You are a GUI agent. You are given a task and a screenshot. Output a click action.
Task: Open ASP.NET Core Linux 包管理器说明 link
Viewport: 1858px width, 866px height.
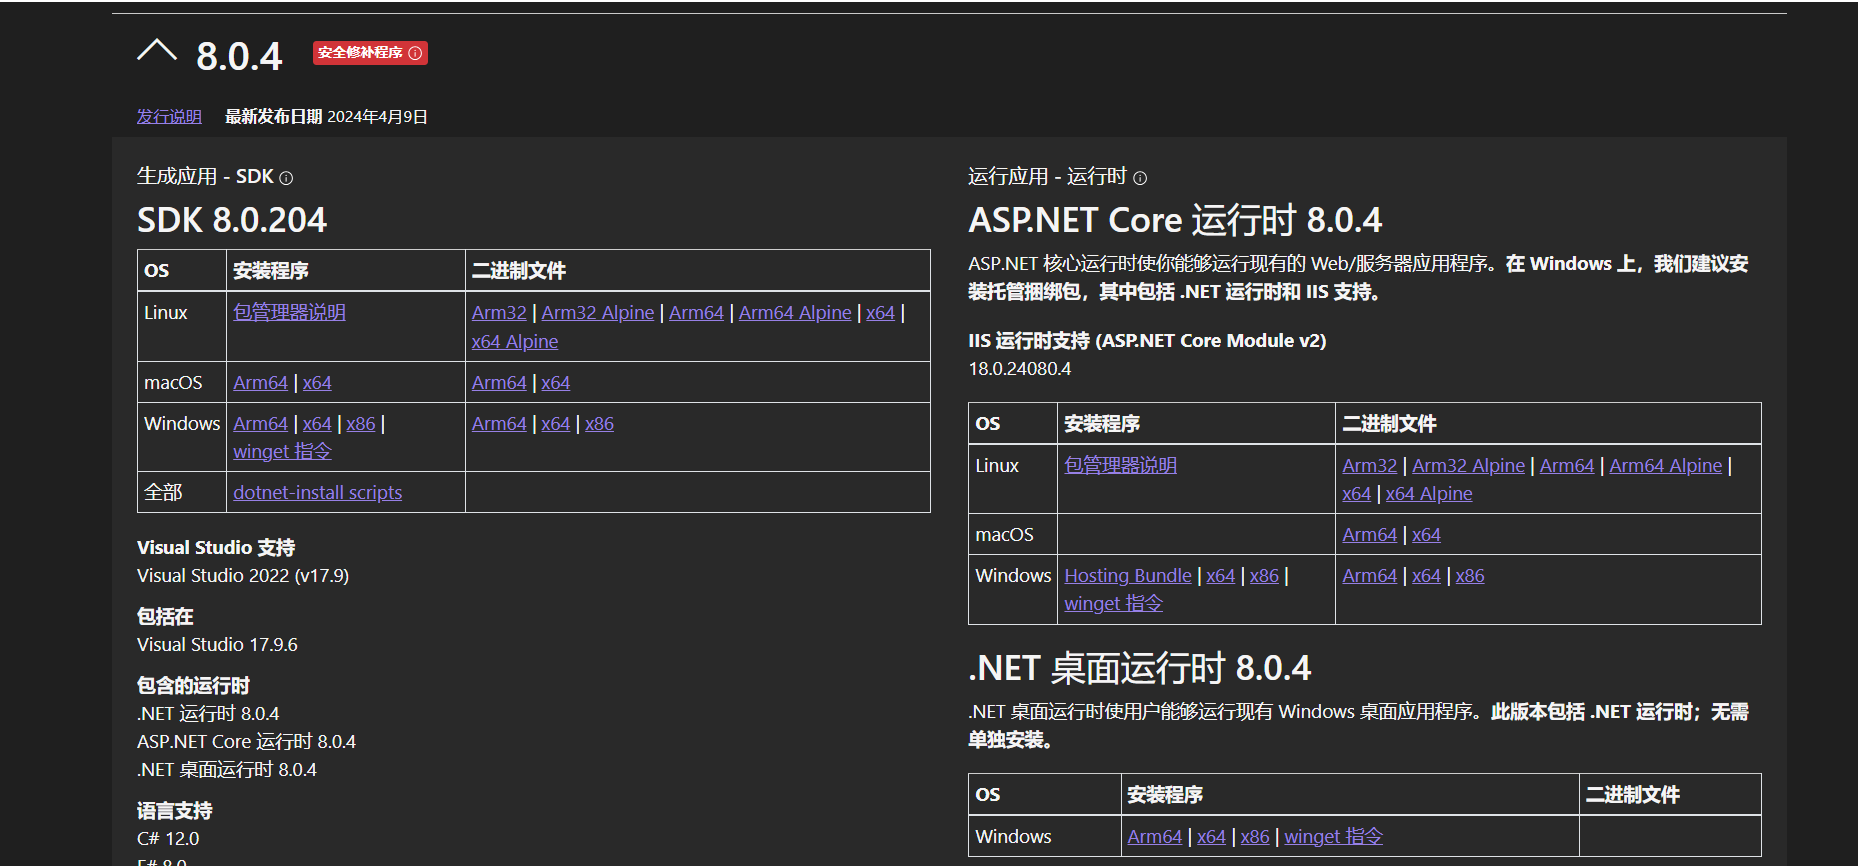(1120, 465)
